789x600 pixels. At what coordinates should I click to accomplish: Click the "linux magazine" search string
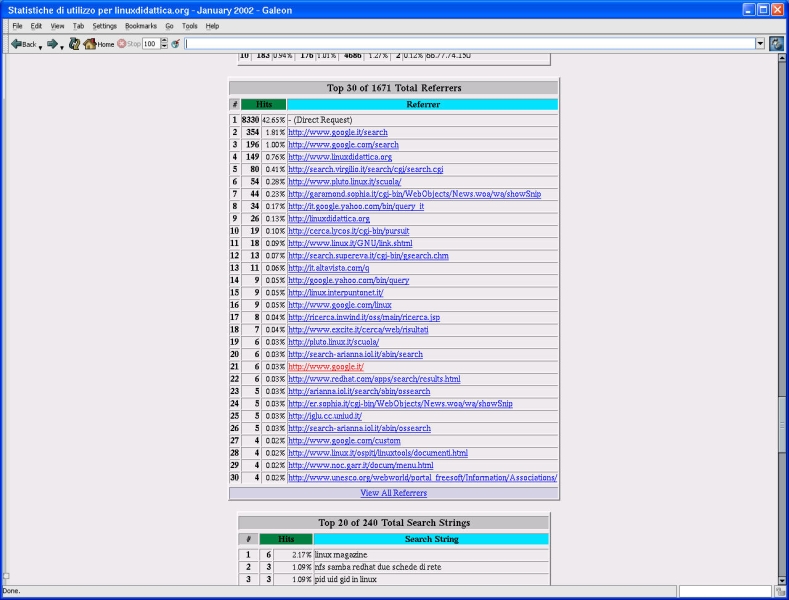tap(341, 555)
